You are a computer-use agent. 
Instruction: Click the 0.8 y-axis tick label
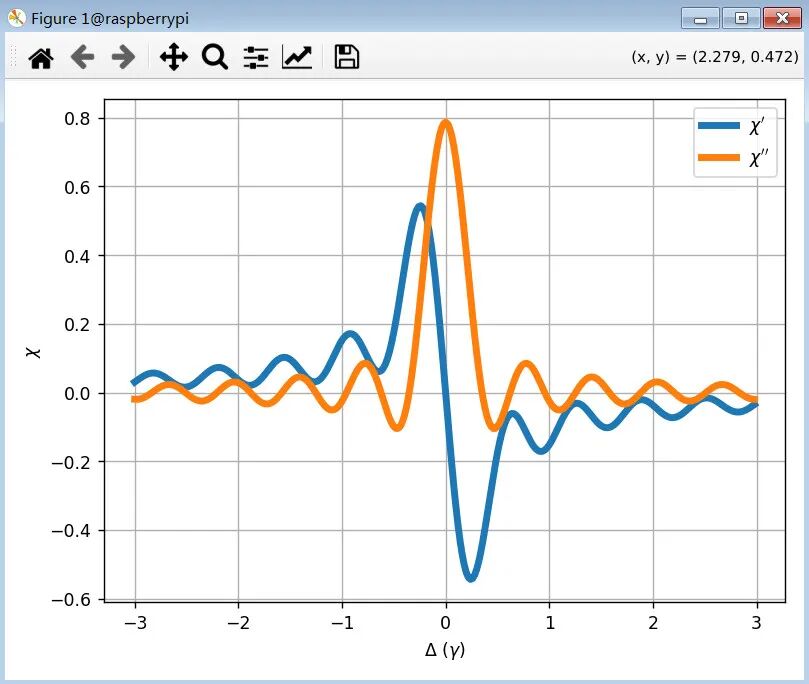77,119
